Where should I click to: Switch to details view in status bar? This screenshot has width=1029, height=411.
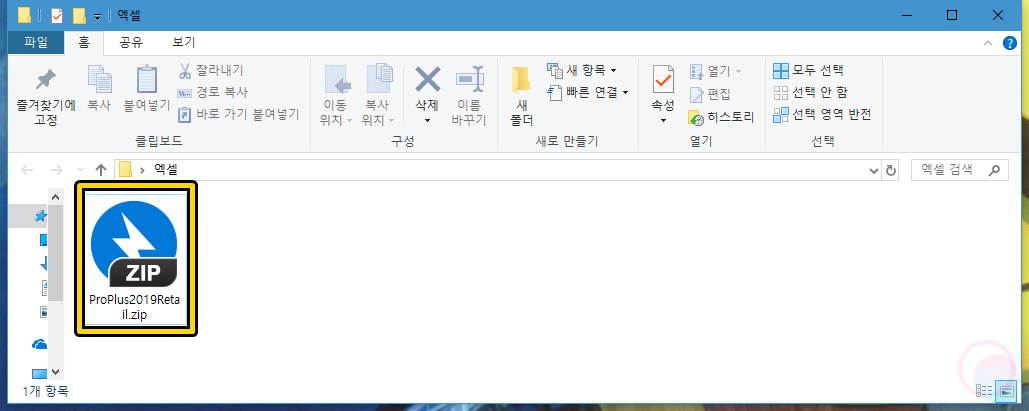point(984,391)
